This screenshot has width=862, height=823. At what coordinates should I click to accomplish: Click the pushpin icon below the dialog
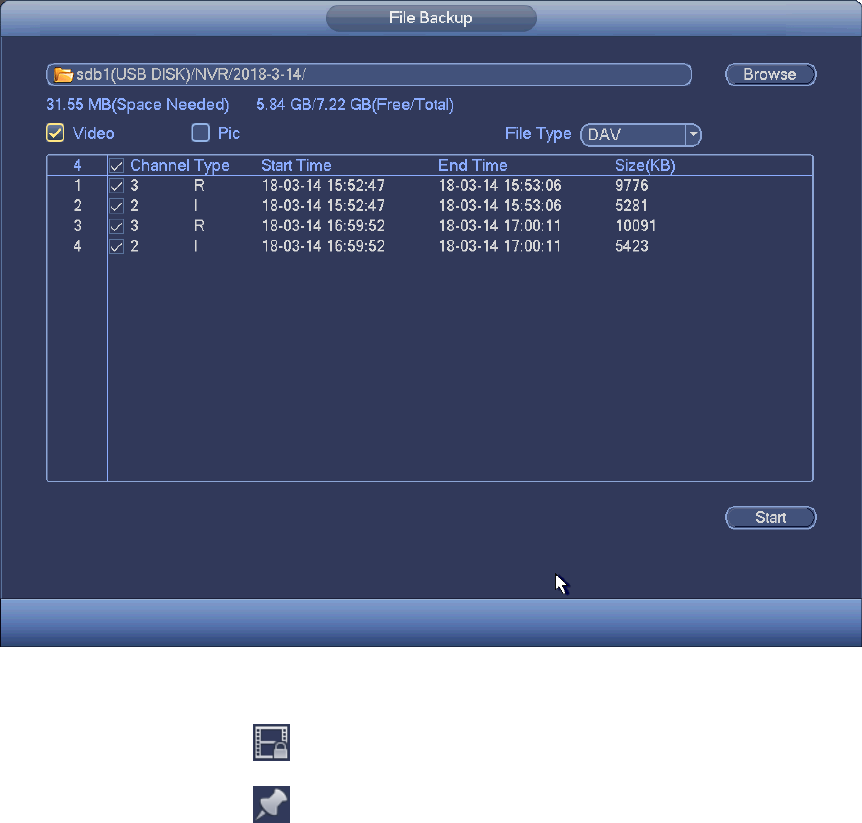point(271,804)
